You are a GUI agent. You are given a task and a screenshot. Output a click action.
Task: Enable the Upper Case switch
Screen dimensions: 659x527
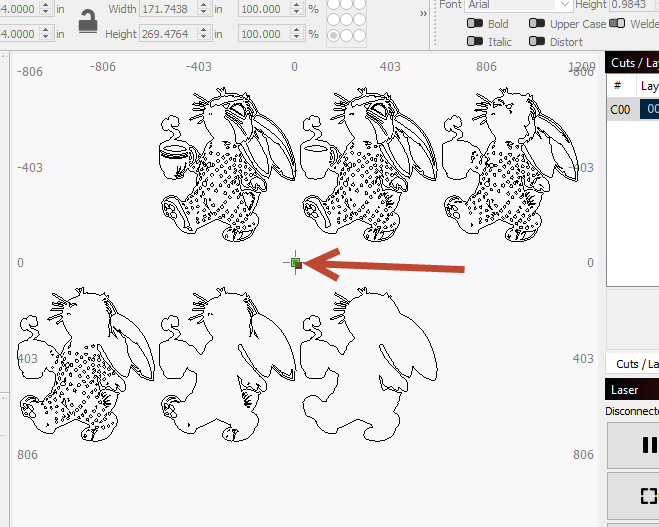tap(537, 24)
